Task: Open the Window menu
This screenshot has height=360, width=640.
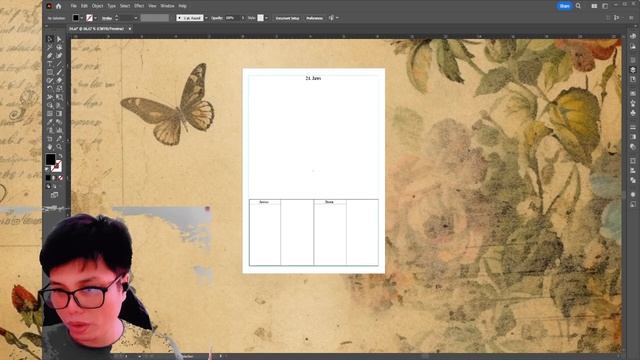Action: 167,6
